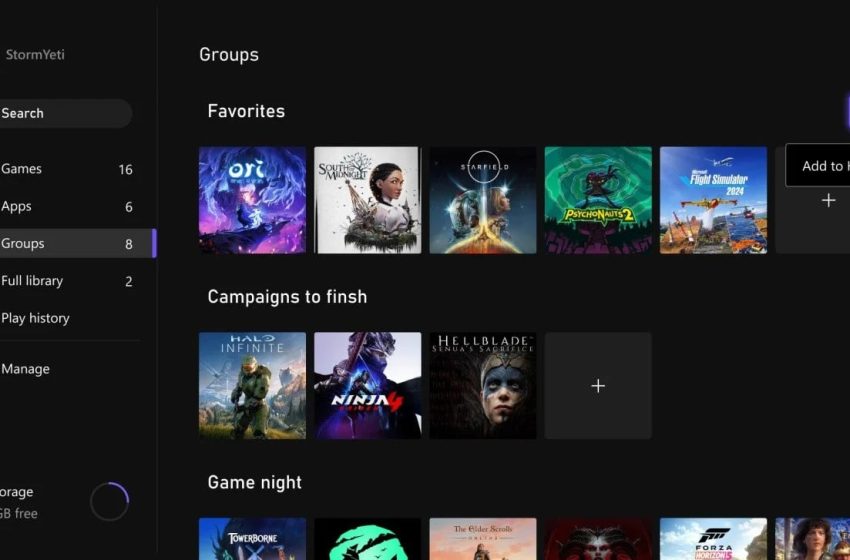Click the Search box in sidebar
The height and width of the screenshot is (560, 850).
[x=65, y=113]
